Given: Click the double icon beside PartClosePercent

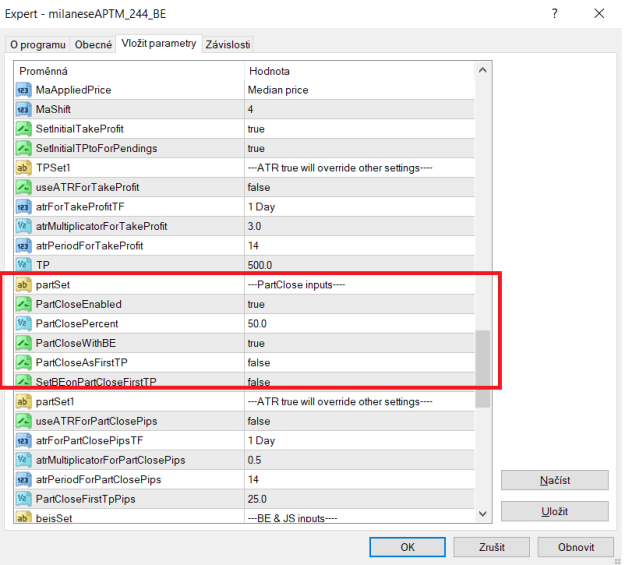Looking at the screenshot, I should [23, 324].
